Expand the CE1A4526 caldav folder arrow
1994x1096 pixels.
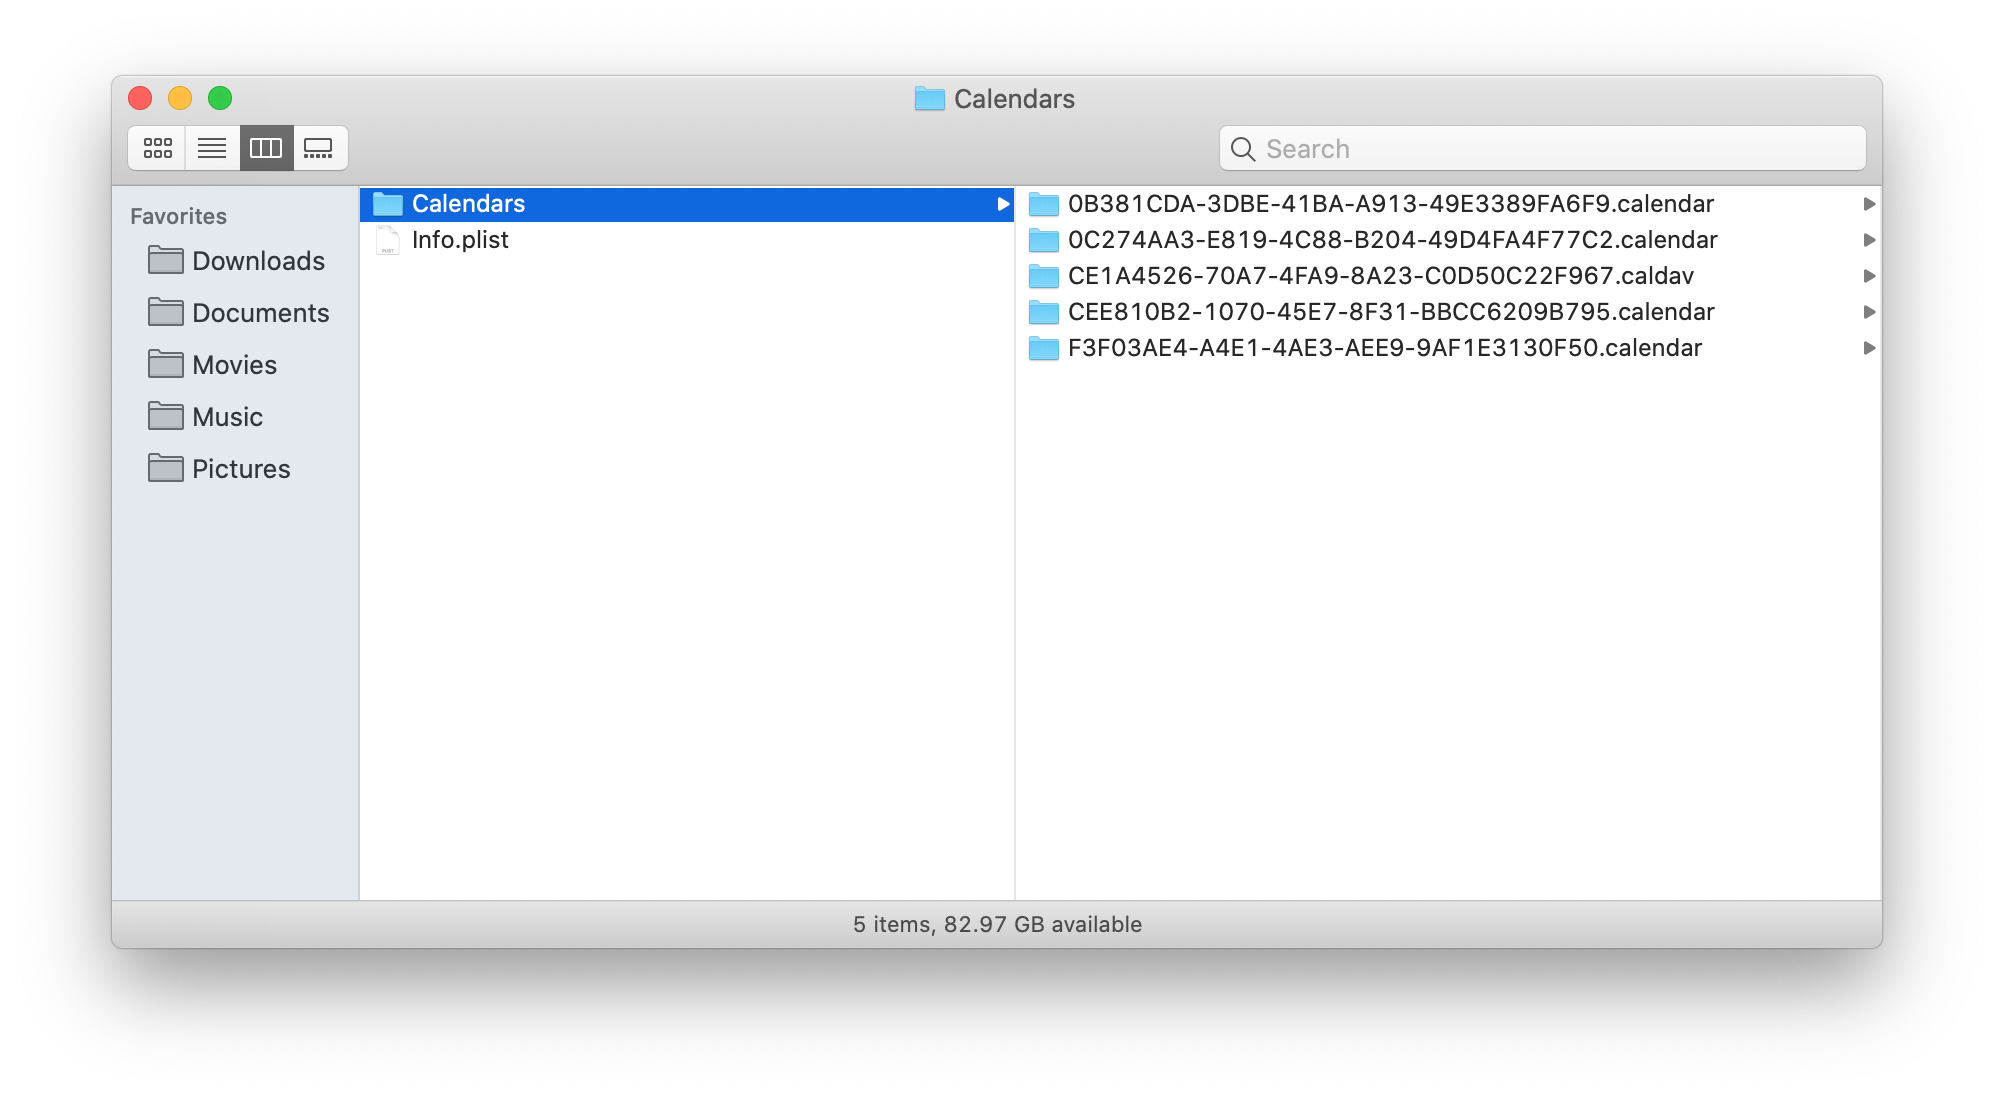(1868, 276)
